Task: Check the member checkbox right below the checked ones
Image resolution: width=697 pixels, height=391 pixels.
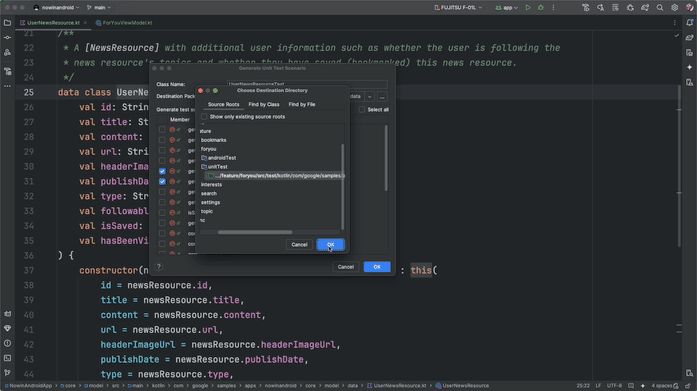Action: click(162, 192)
